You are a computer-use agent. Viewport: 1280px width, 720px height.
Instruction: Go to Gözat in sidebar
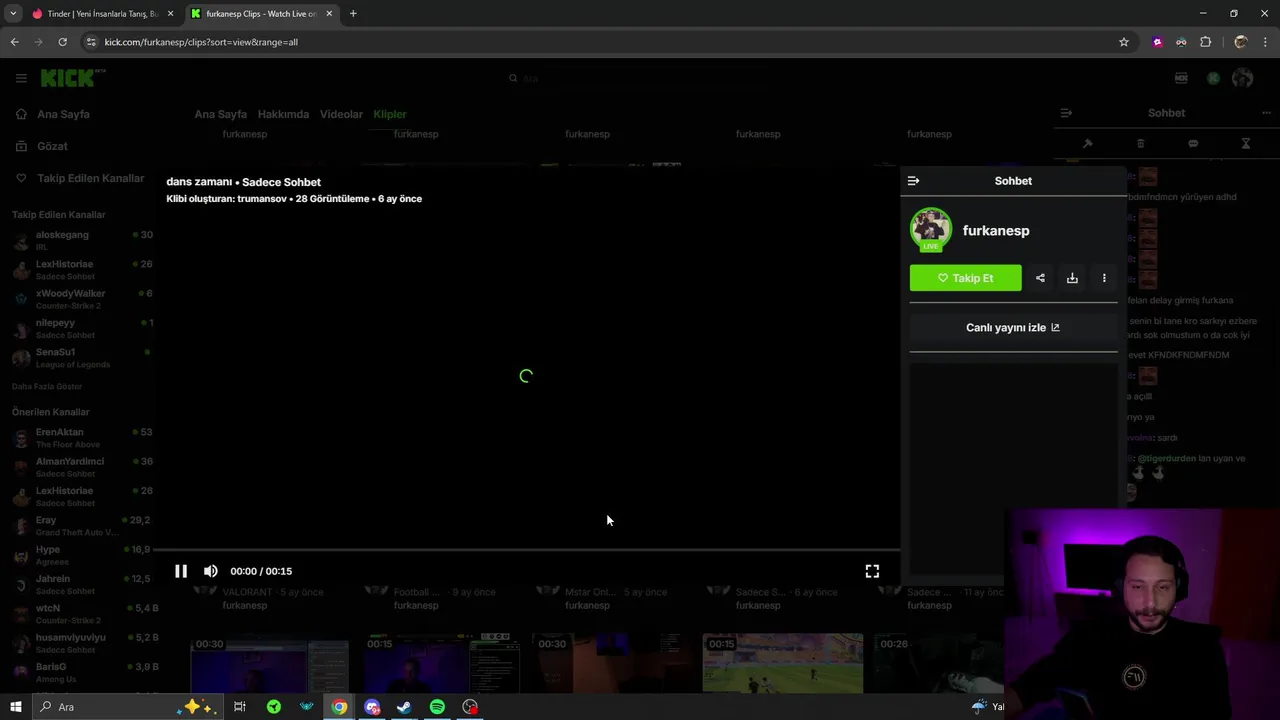point(52,146)
